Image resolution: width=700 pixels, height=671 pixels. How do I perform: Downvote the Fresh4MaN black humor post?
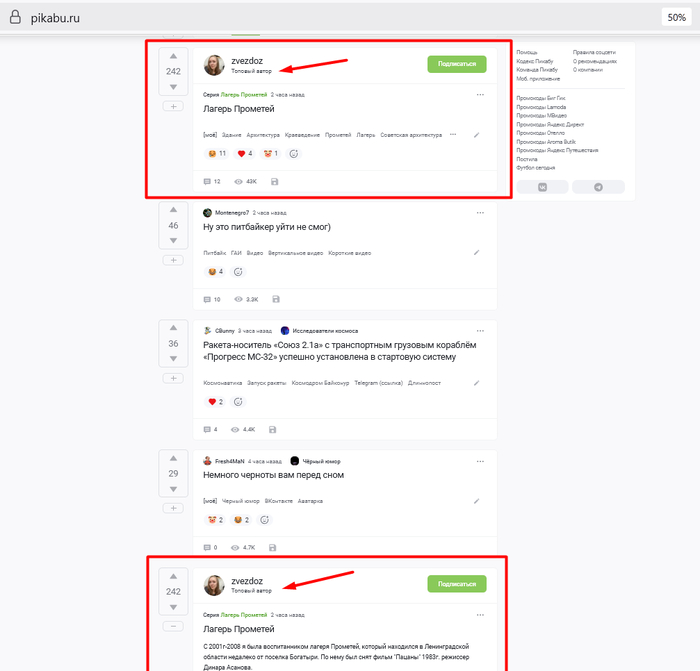click(173, 489)
